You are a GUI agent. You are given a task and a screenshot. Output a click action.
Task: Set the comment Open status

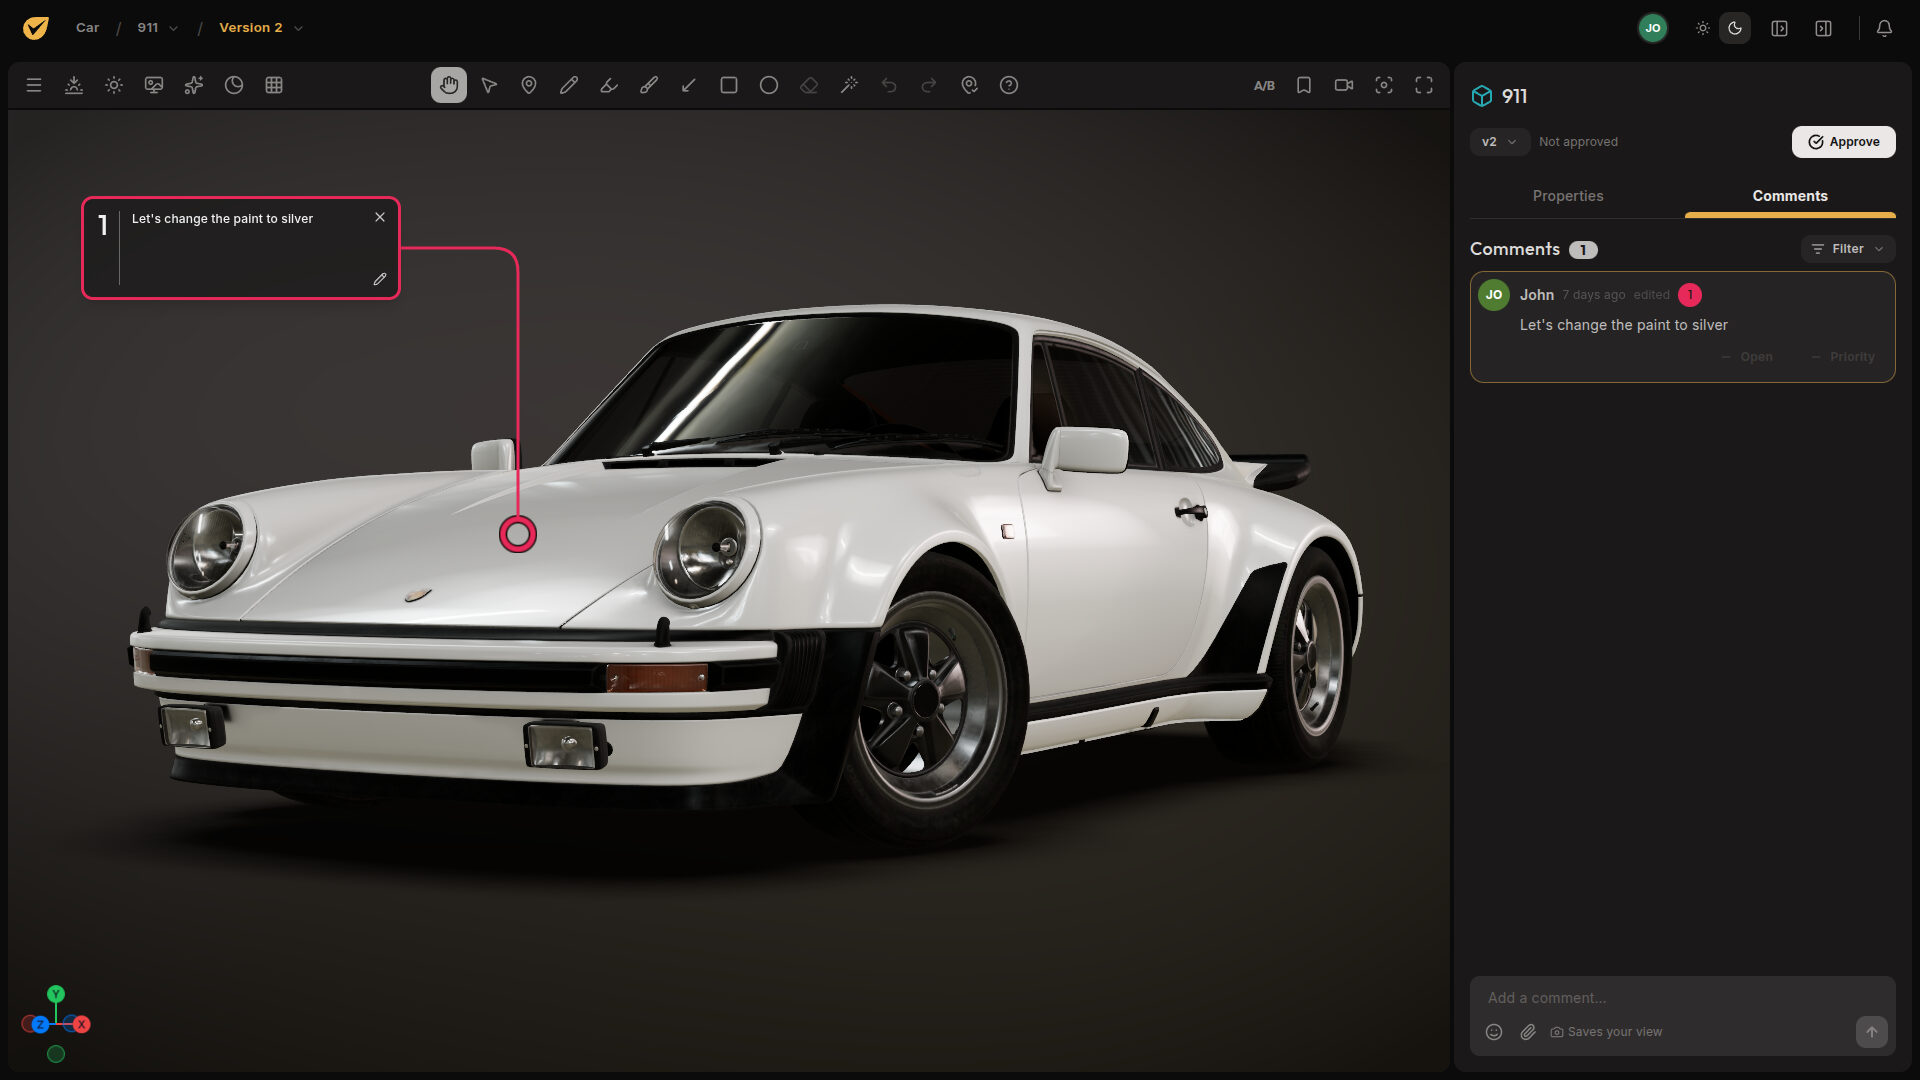1747,357
